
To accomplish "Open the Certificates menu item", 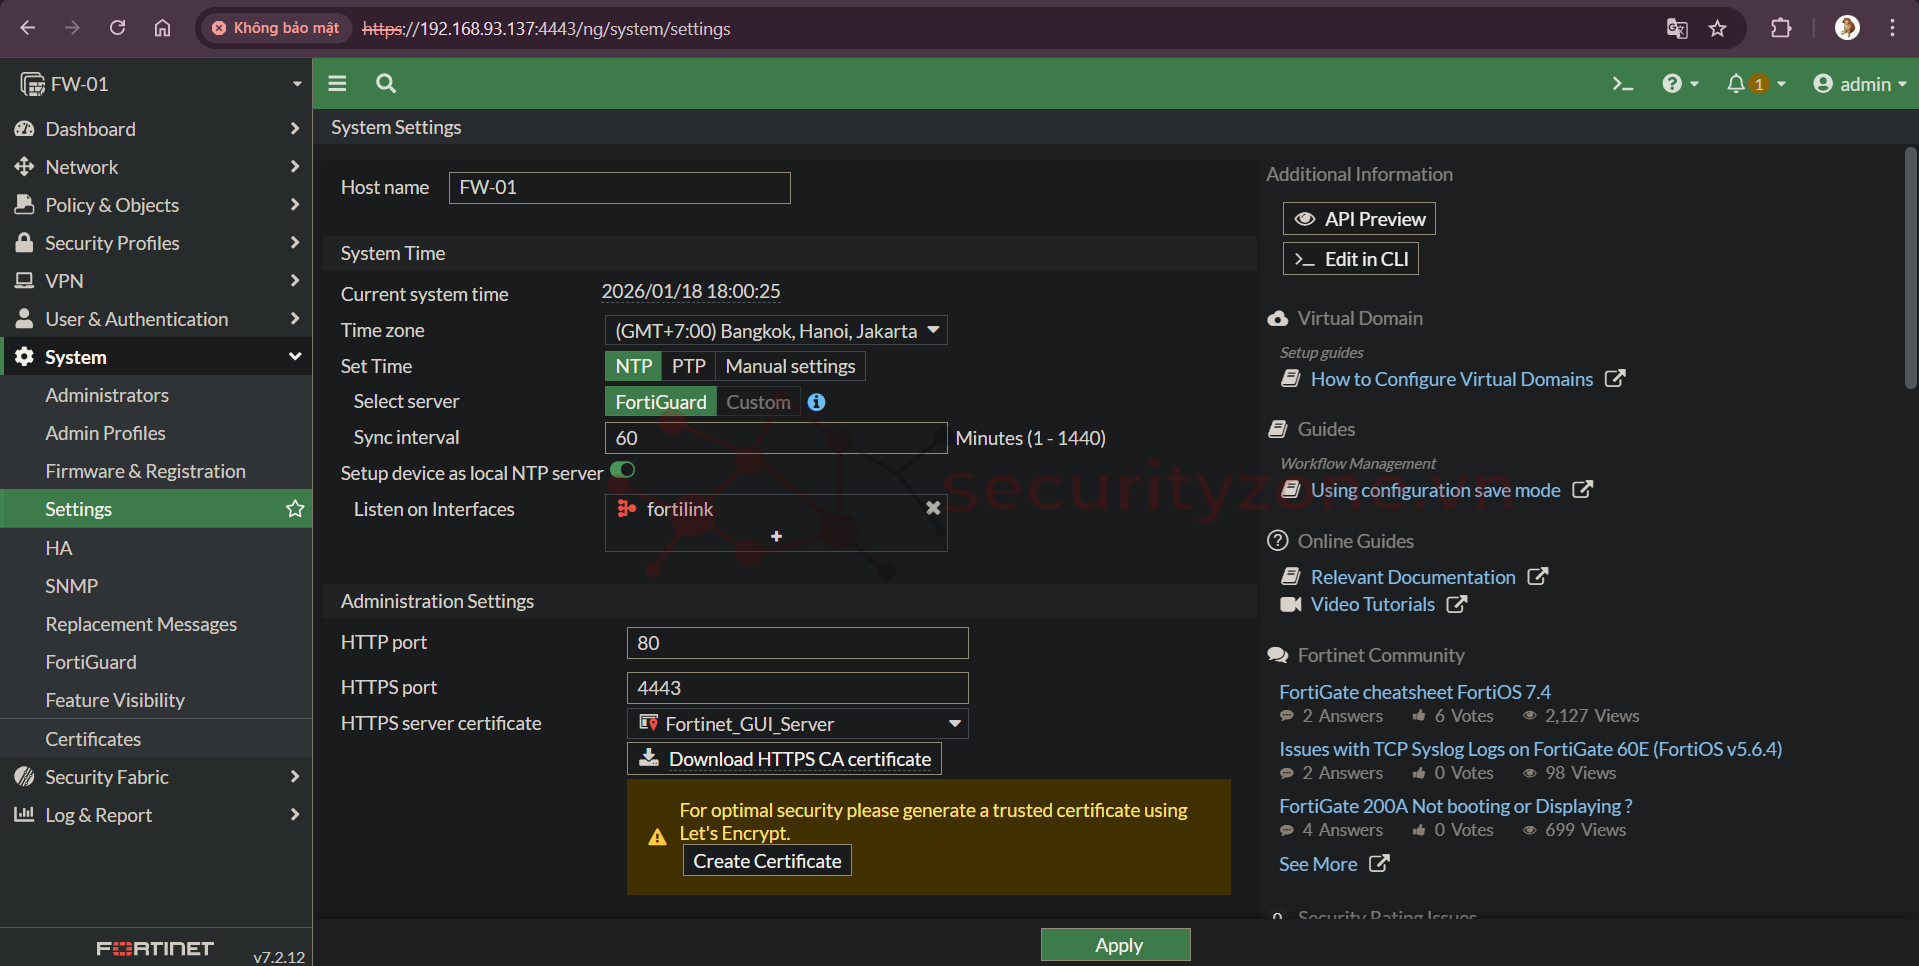I will pos(93,739).
